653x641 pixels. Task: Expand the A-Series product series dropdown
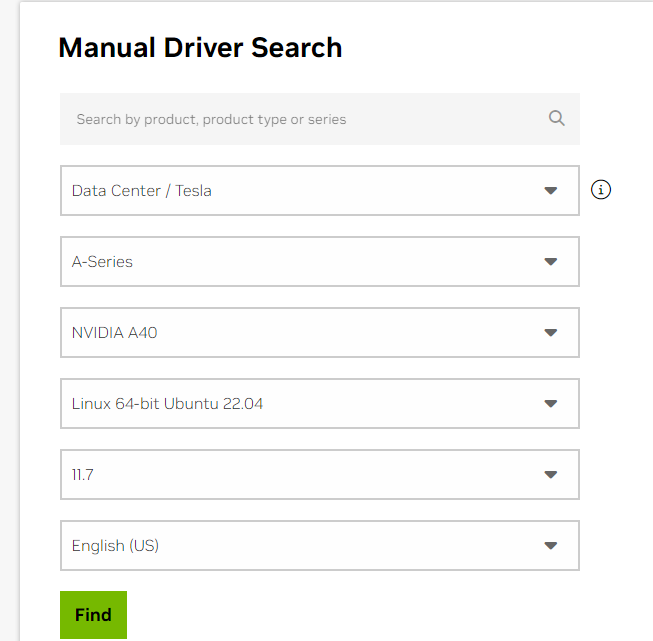point(320,262)
